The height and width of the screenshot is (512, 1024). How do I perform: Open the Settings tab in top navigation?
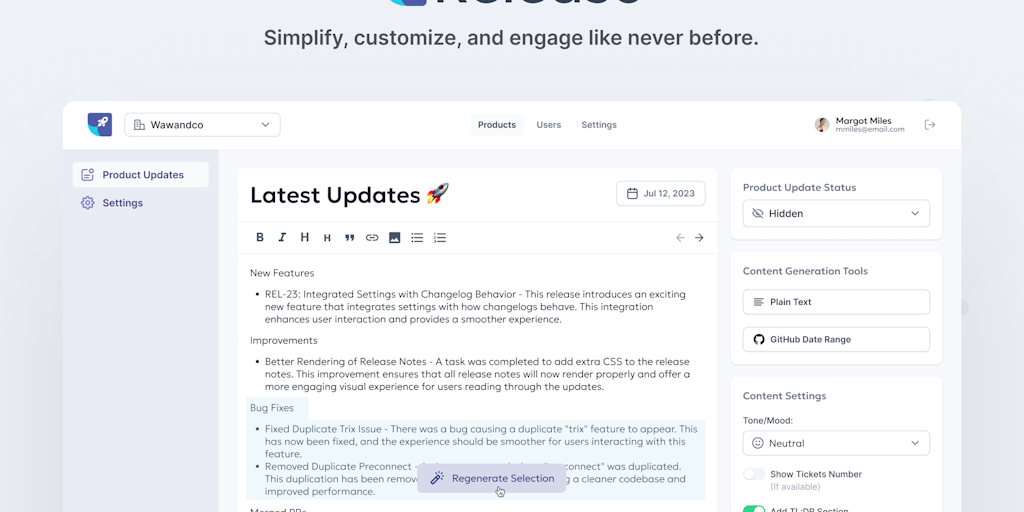[x=599, y=125]
